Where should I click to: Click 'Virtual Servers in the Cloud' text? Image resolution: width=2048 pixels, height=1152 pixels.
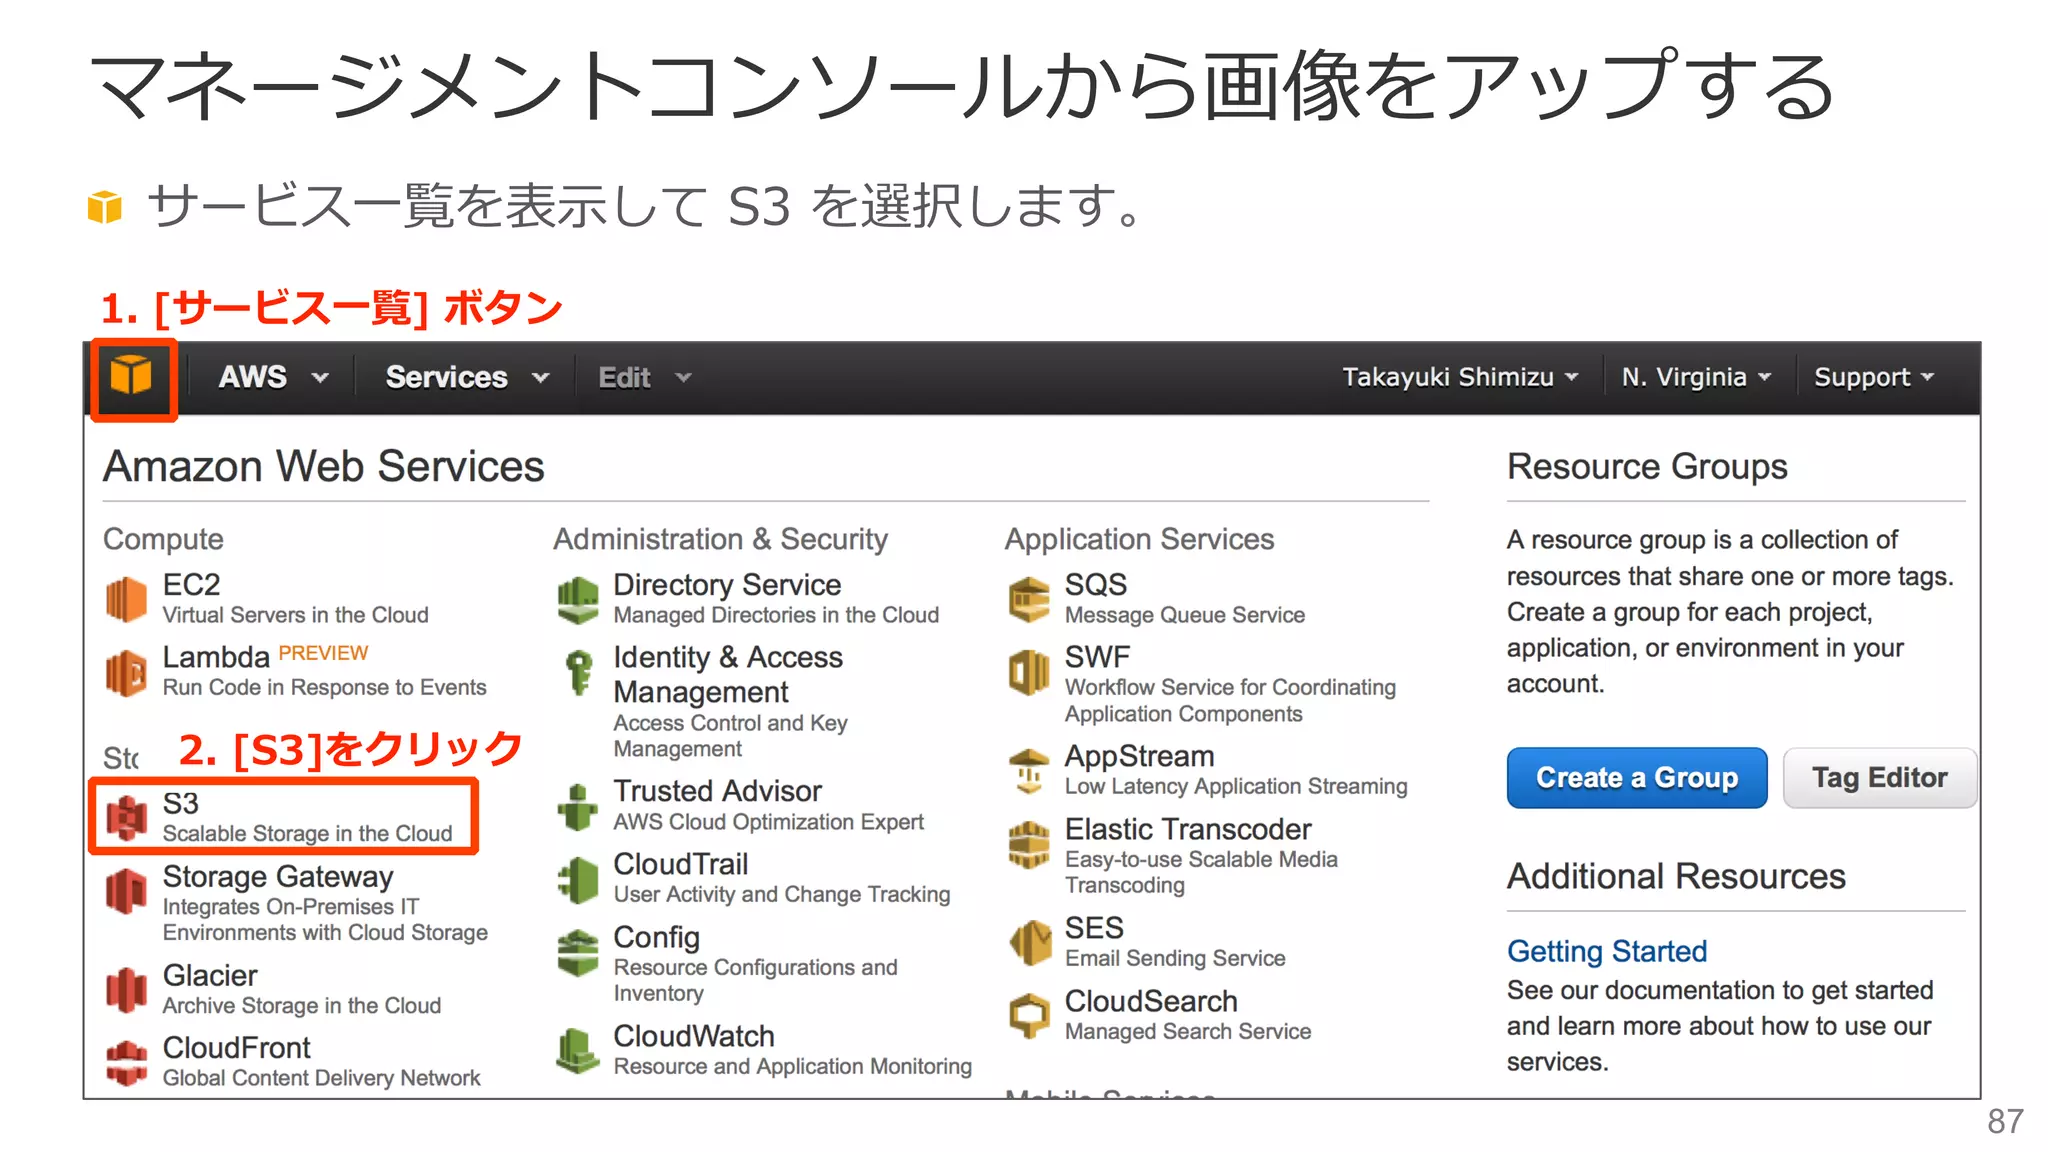click(295, 614)
